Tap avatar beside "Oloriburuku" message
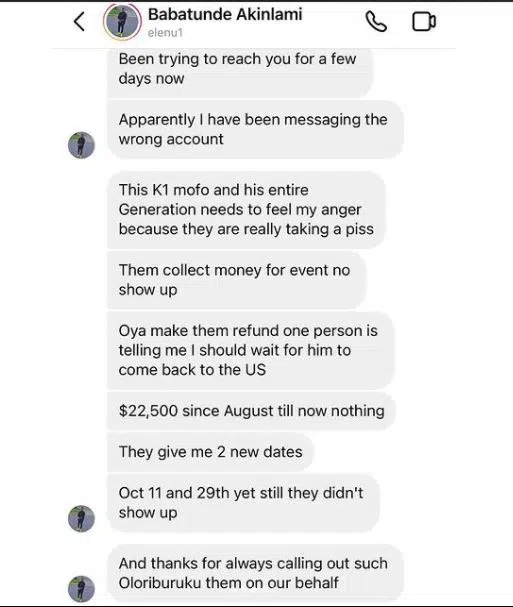 (81, 589)
